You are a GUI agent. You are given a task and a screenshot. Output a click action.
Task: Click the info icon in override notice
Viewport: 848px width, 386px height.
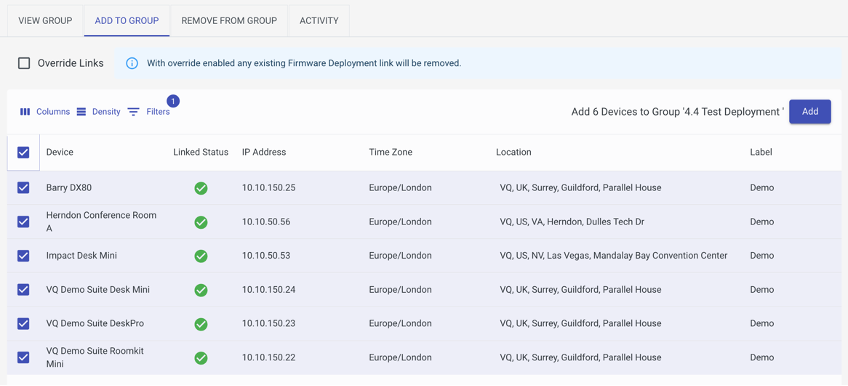(x=131, y=63)
